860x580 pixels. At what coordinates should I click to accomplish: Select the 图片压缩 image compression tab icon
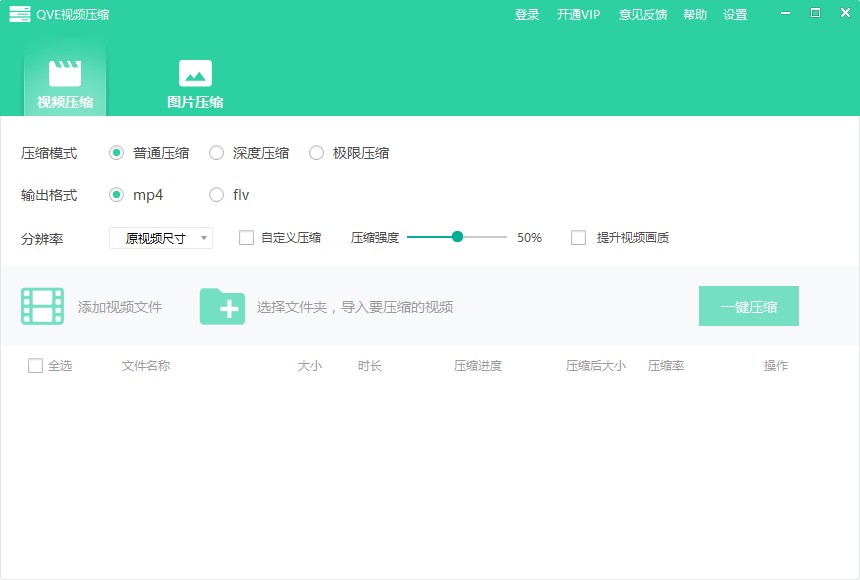(194, 72)
